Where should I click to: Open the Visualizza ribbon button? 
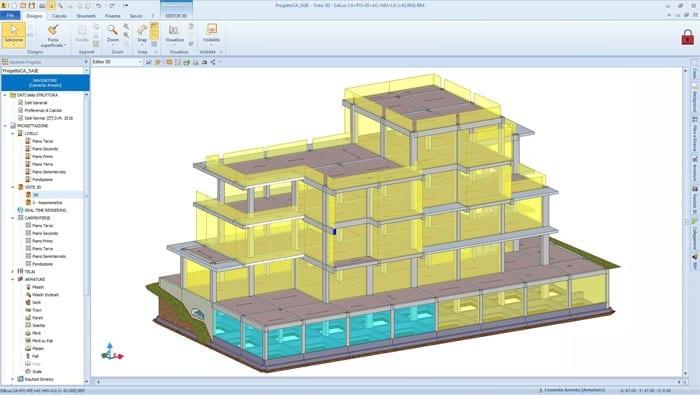[x=174, y=33]
